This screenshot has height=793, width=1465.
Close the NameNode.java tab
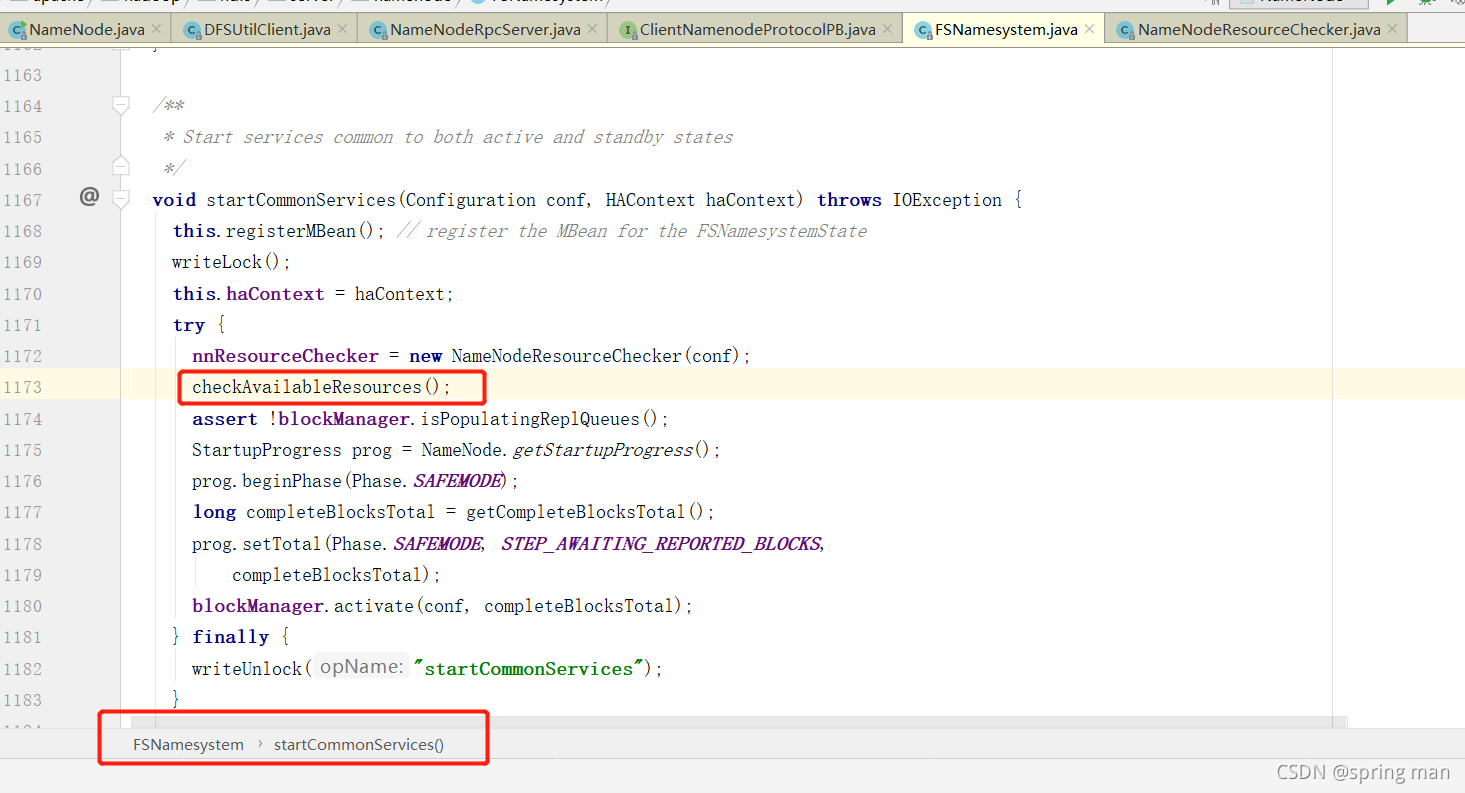point(156,30)
